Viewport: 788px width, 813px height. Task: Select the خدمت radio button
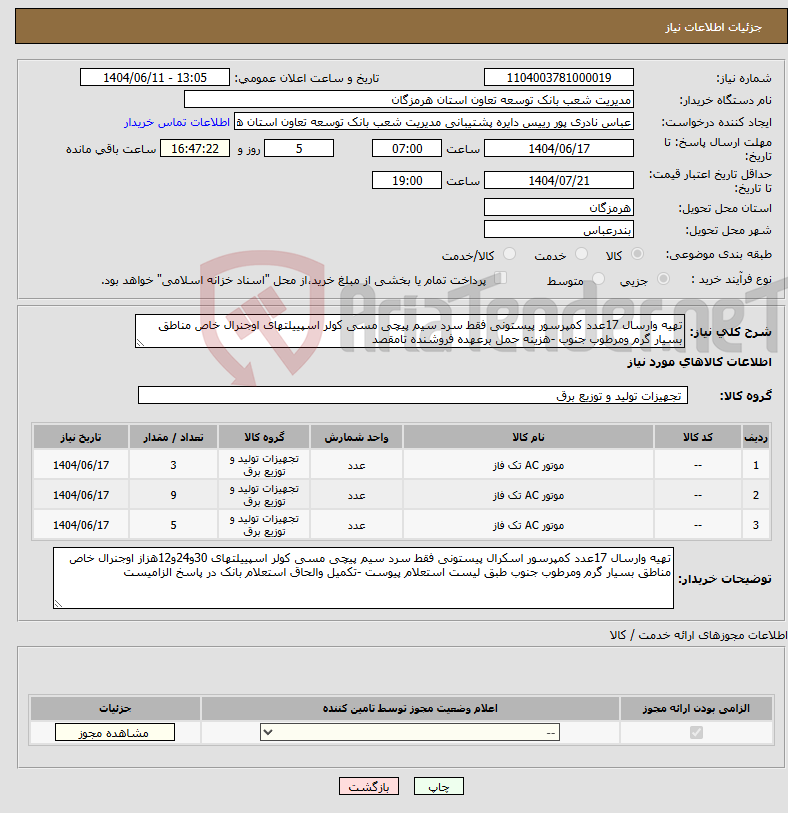pos(582,254)
